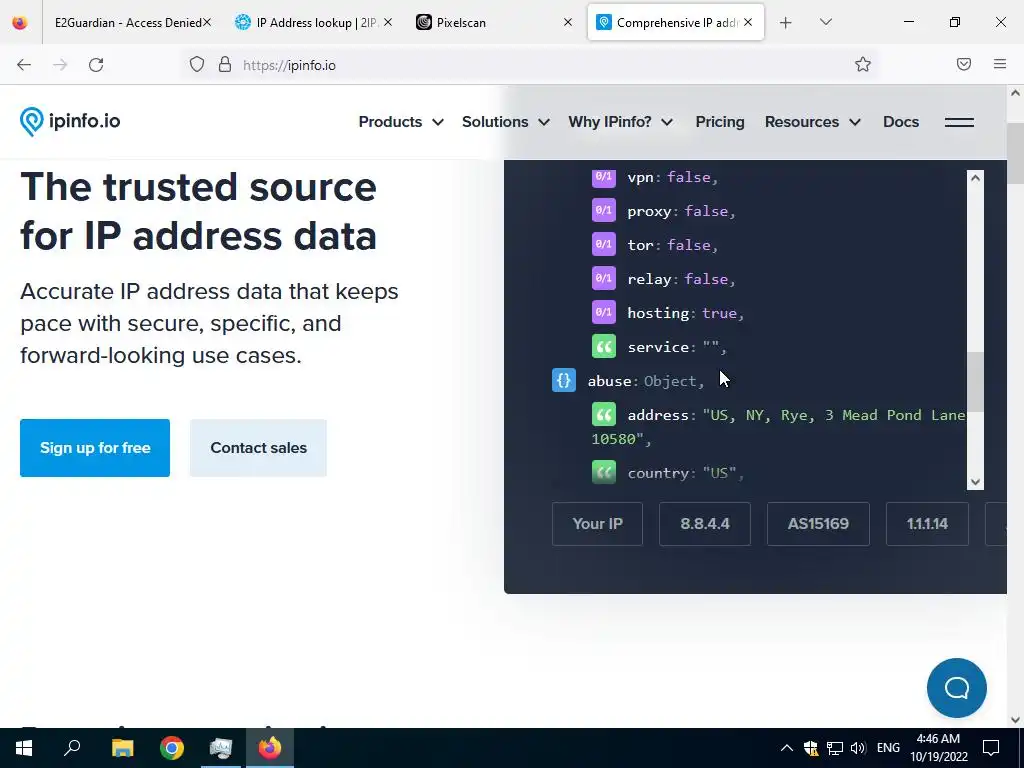Screen dimensions: 1024x768
Task: Click the boolean type icon beside vpn
Action: [603, 176]
